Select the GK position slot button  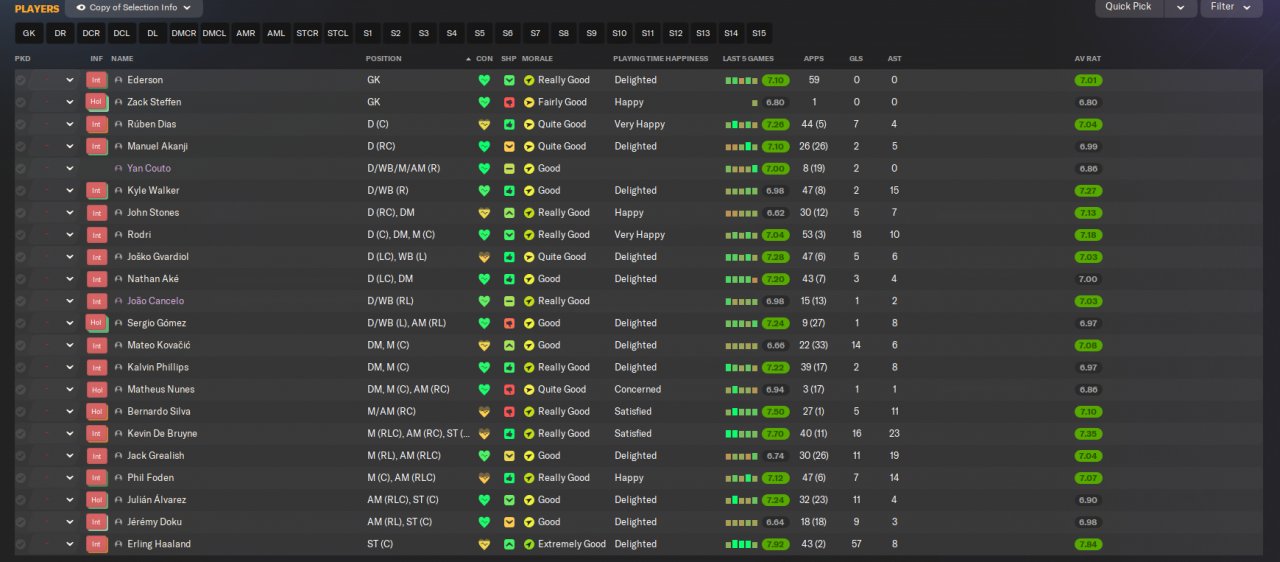click(x=29, y=33)
